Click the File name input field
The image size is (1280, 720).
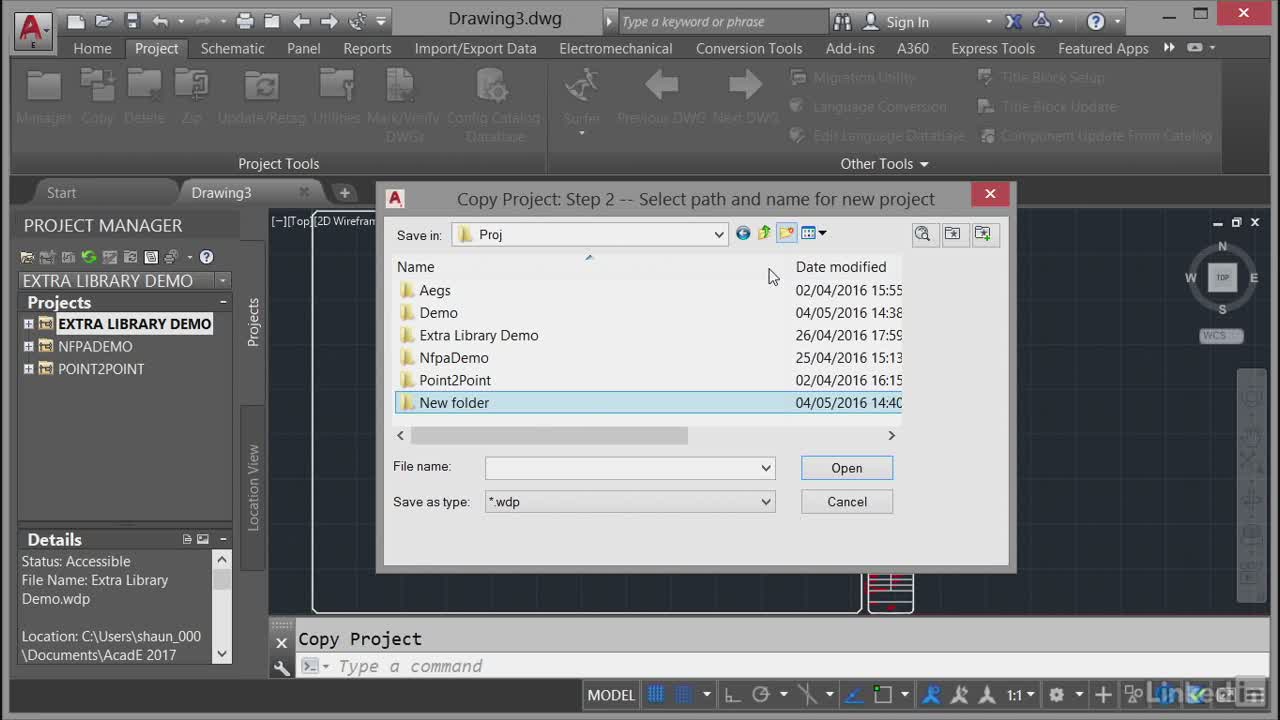622,468
